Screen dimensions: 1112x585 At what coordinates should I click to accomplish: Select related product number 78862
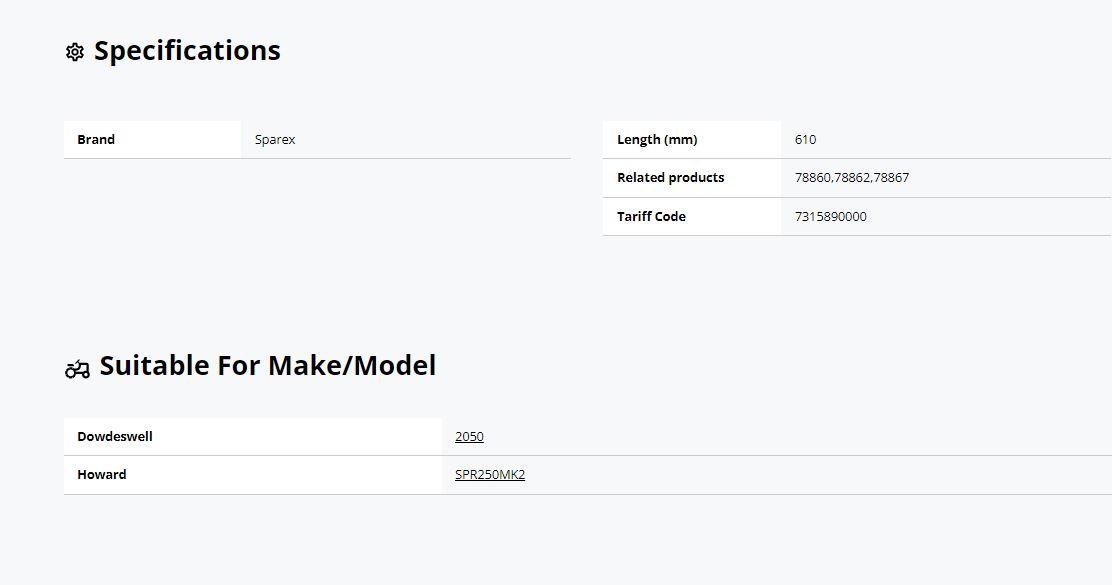852,178
